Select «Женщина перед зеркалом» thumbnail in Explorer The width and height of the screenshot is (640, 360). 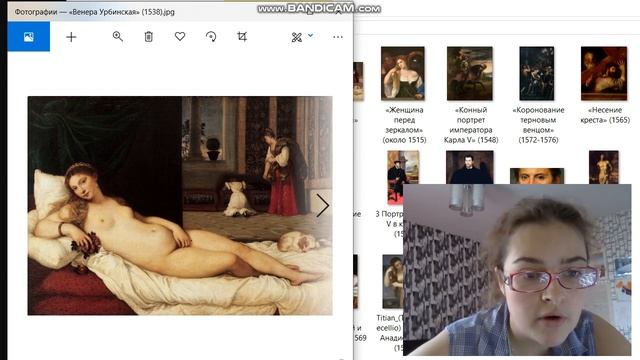click(403, 73)
